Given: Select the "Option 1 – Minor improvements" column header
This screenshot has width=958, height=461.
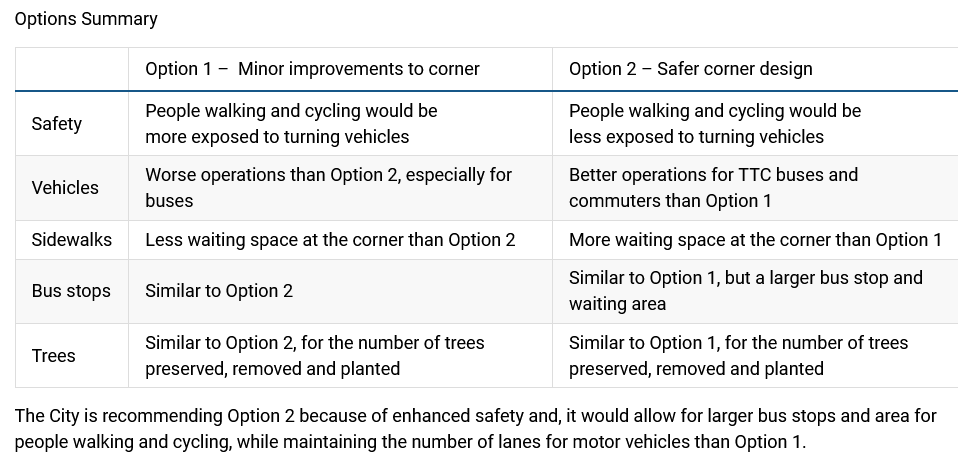Looking at the screenshot, I should (x=312, y=69).
